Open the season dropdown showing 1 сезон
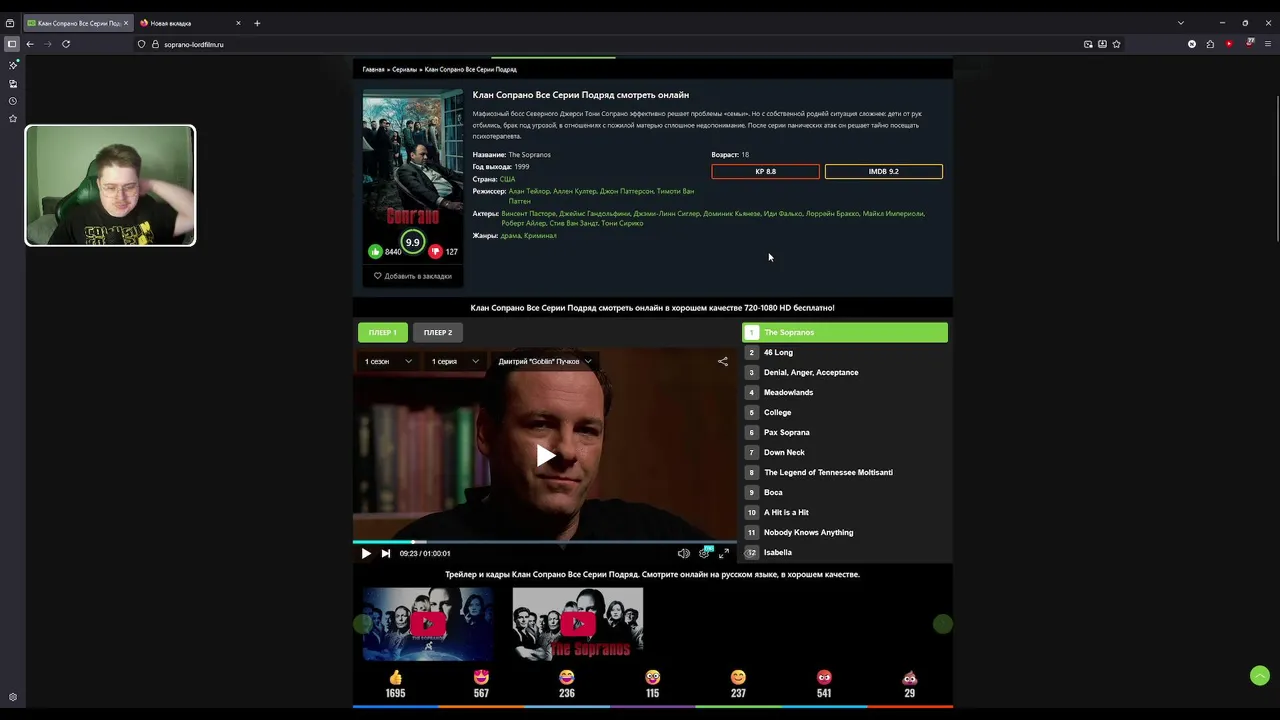The image size is (1280, 720). pyautogui.click(x=388, y=361)
